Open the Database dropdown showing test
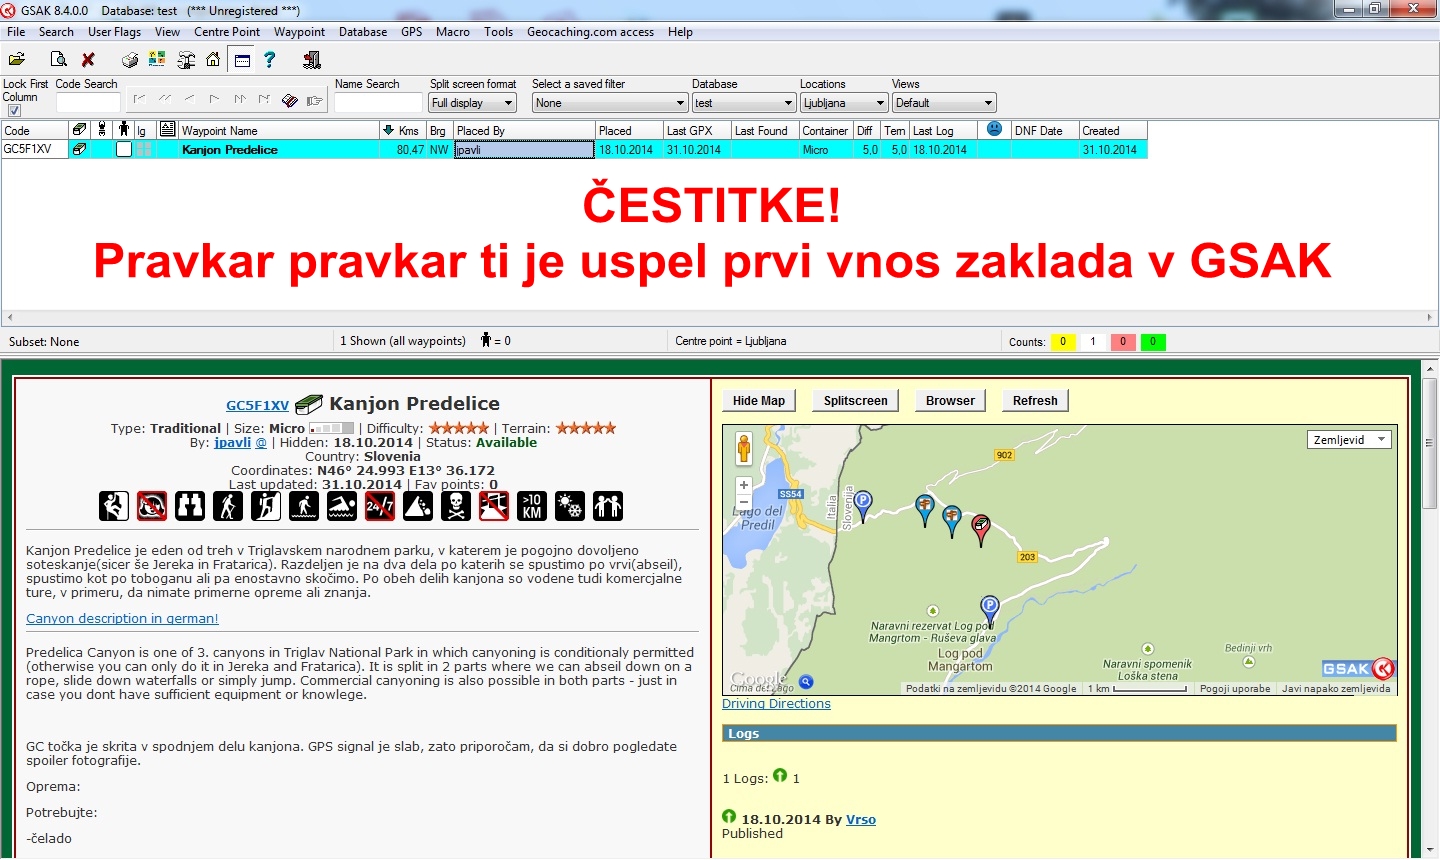 (744, 103)
